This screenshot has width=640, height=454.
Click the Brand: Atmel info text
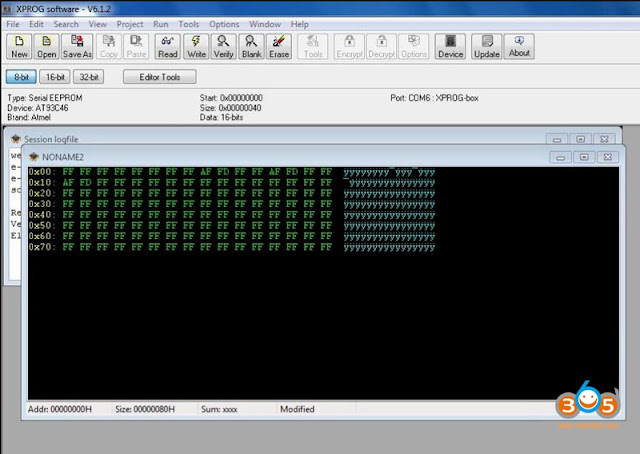pos(29,118)
